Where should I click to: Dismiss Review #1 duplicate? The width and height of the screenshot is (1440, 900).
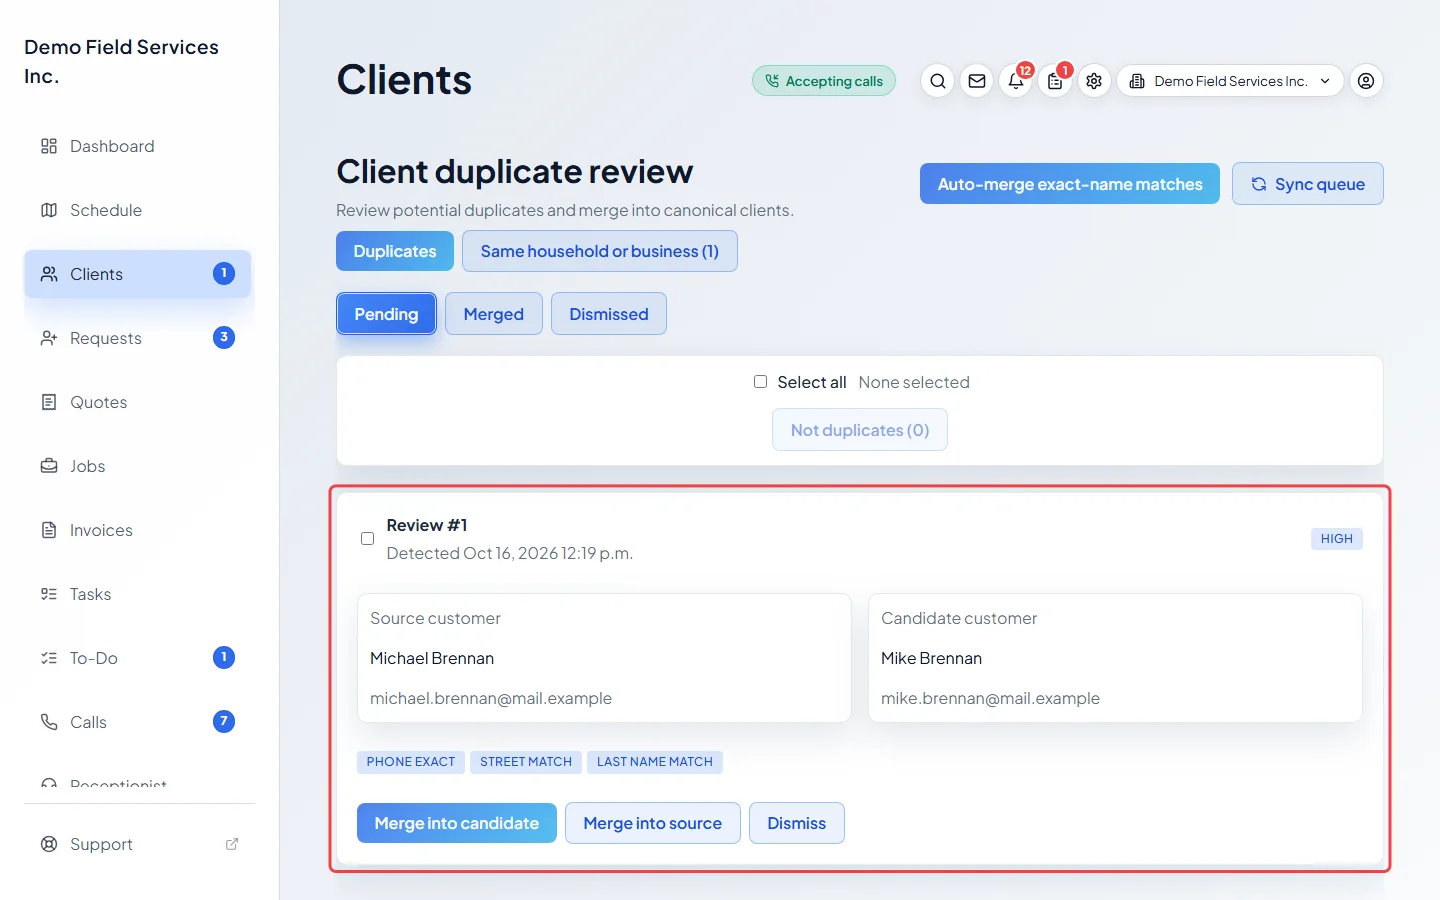tap(797, 823)
